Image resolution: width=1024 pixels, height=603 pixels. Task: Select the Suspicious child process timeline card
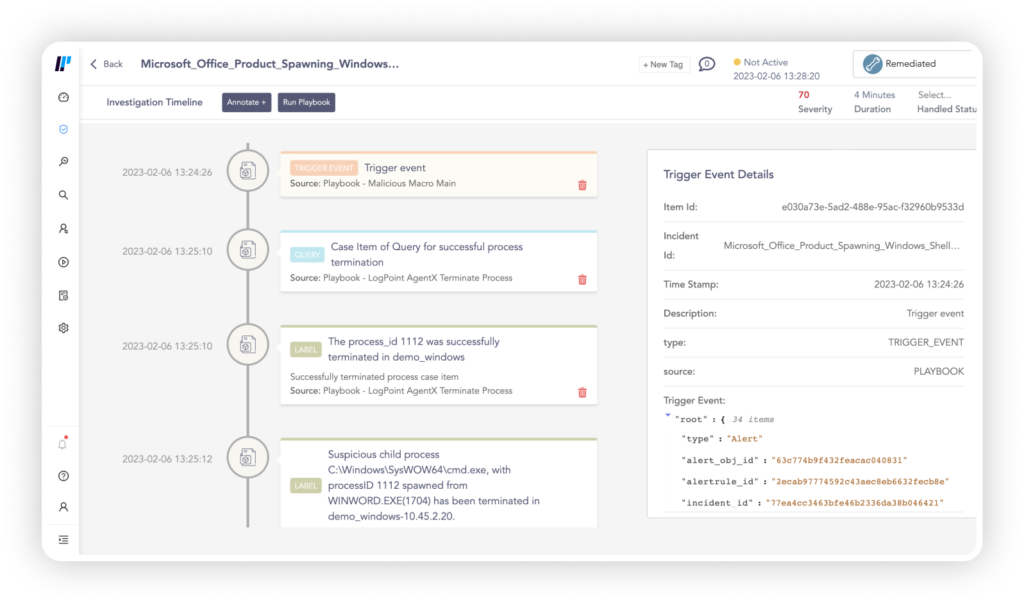click(x=439, y=483)
